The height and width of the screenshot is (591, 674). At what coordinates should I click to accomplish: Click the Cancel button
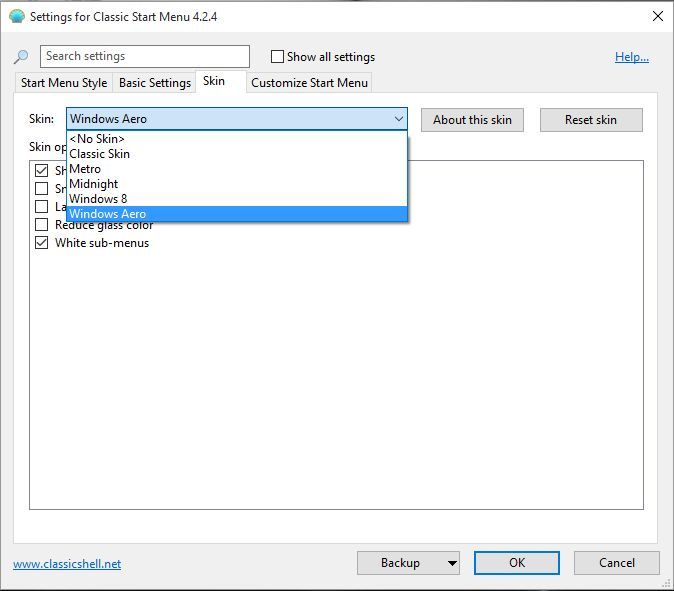point(617,563)
